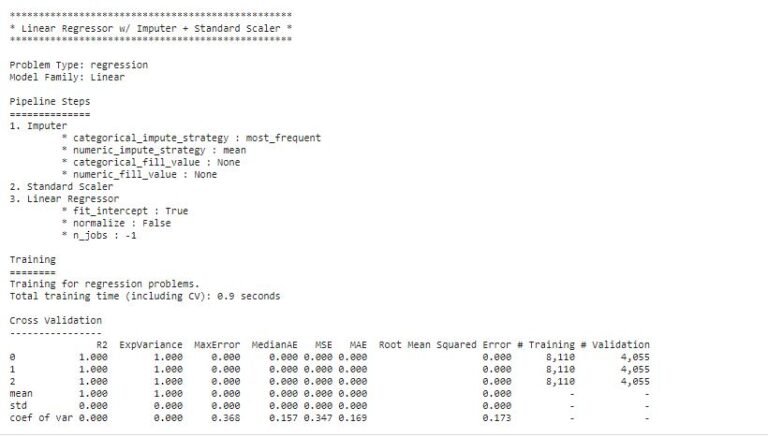Select the '1. Imputer' step line
This screenshot has width=768, height=437.
tap(38, 126)
